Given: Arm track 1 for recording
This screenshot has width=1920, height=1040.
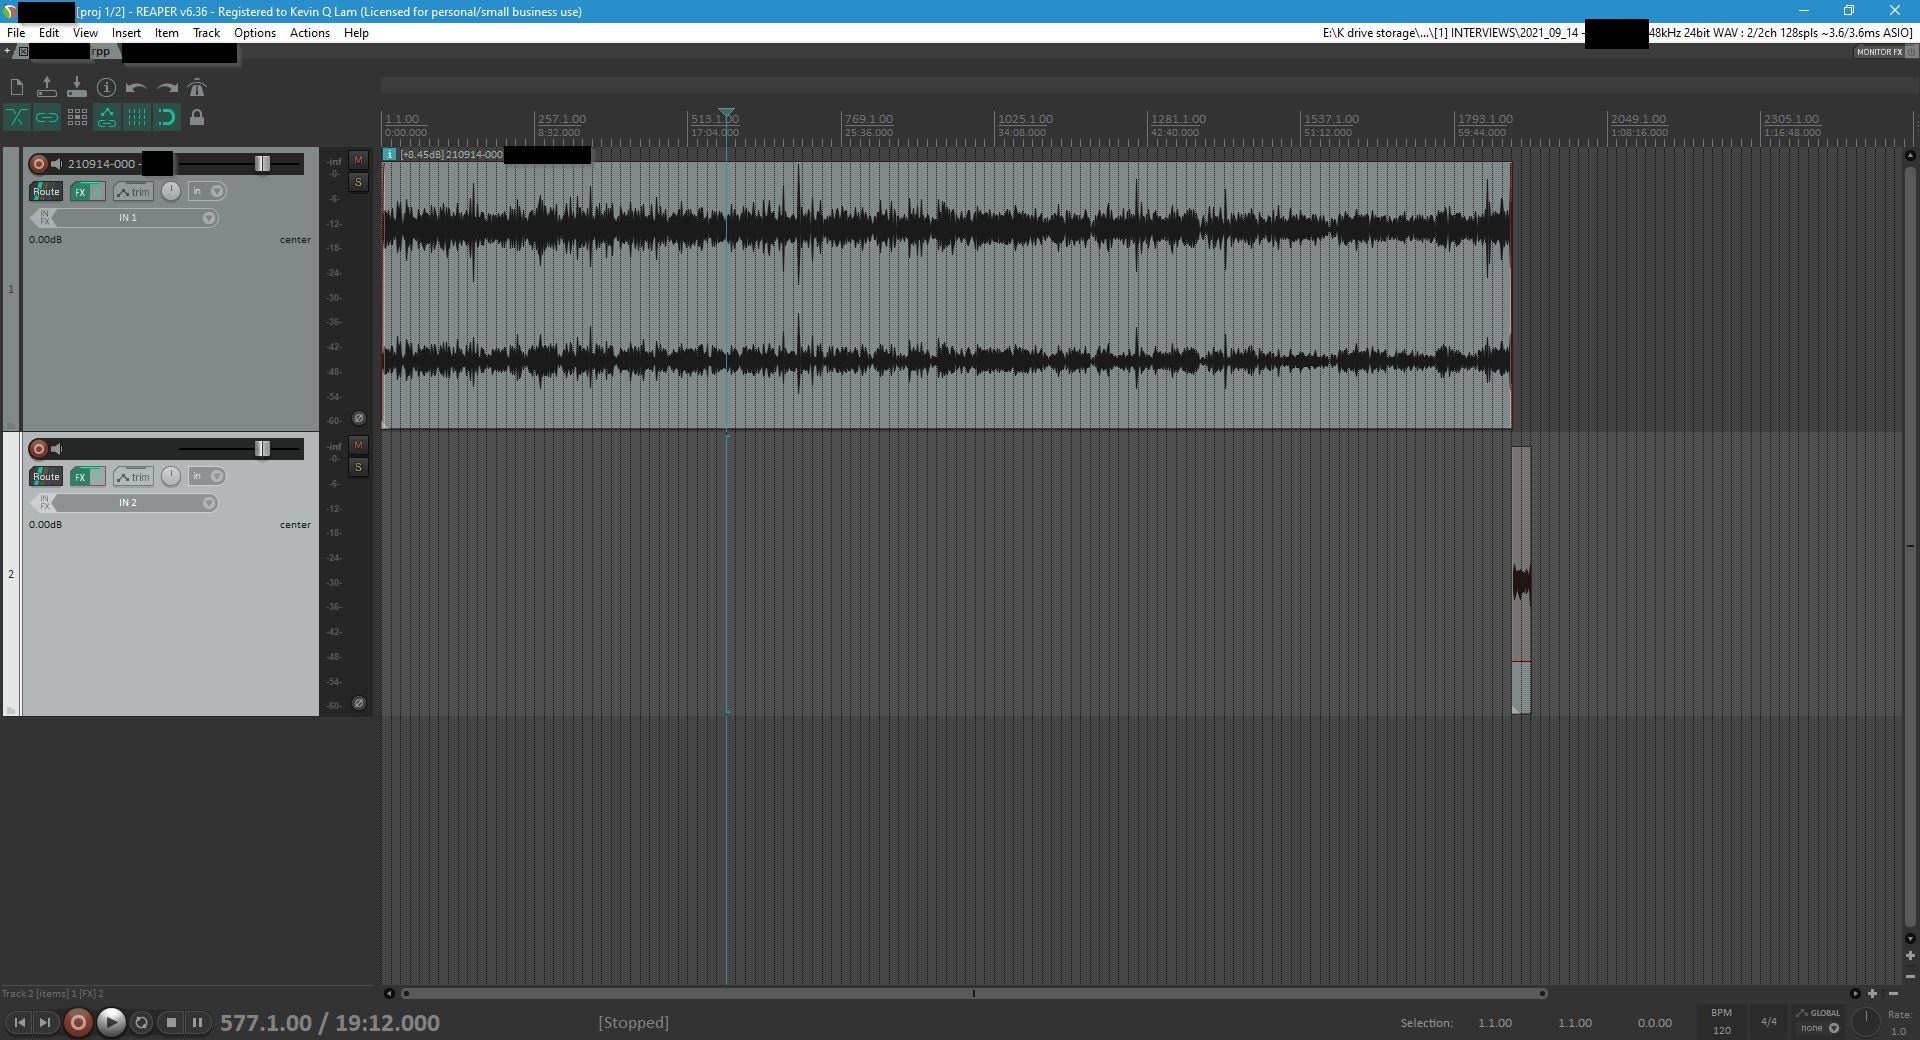Looking at the screenshot, I should pyautogui.click(x=39, y=164).
